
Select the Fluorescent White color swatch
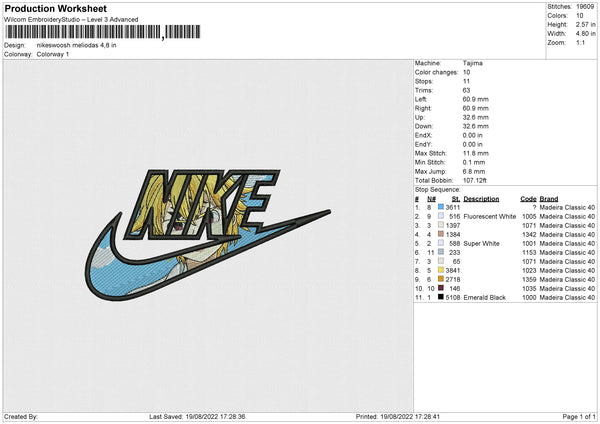pos(441,216)
